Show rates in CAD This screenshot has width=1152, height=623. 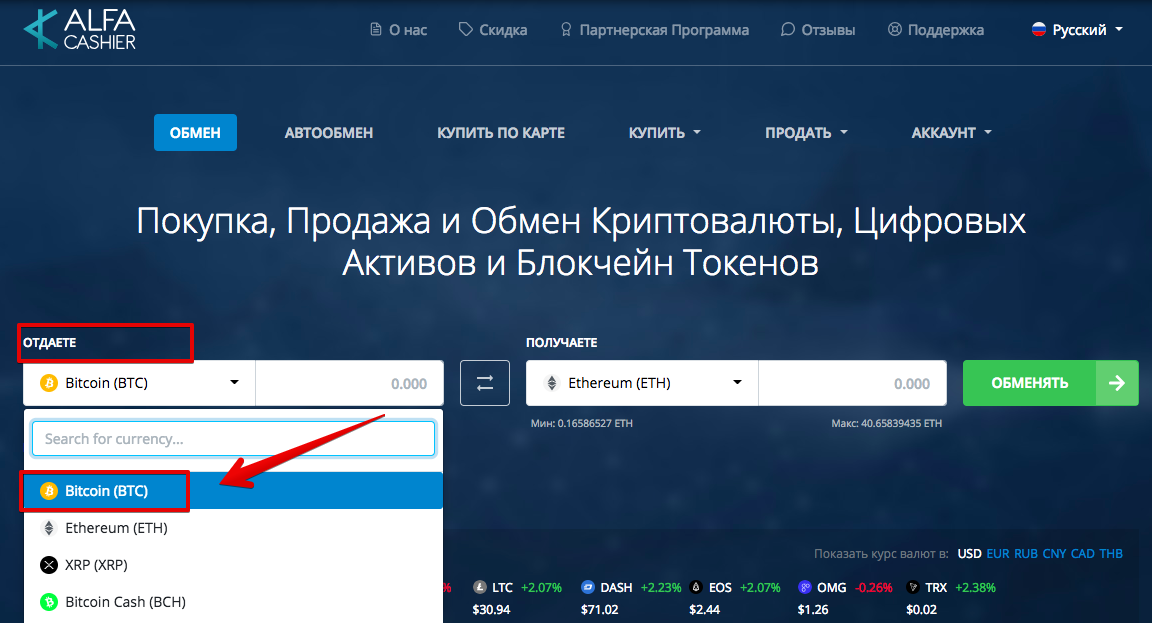[1083, 553]
